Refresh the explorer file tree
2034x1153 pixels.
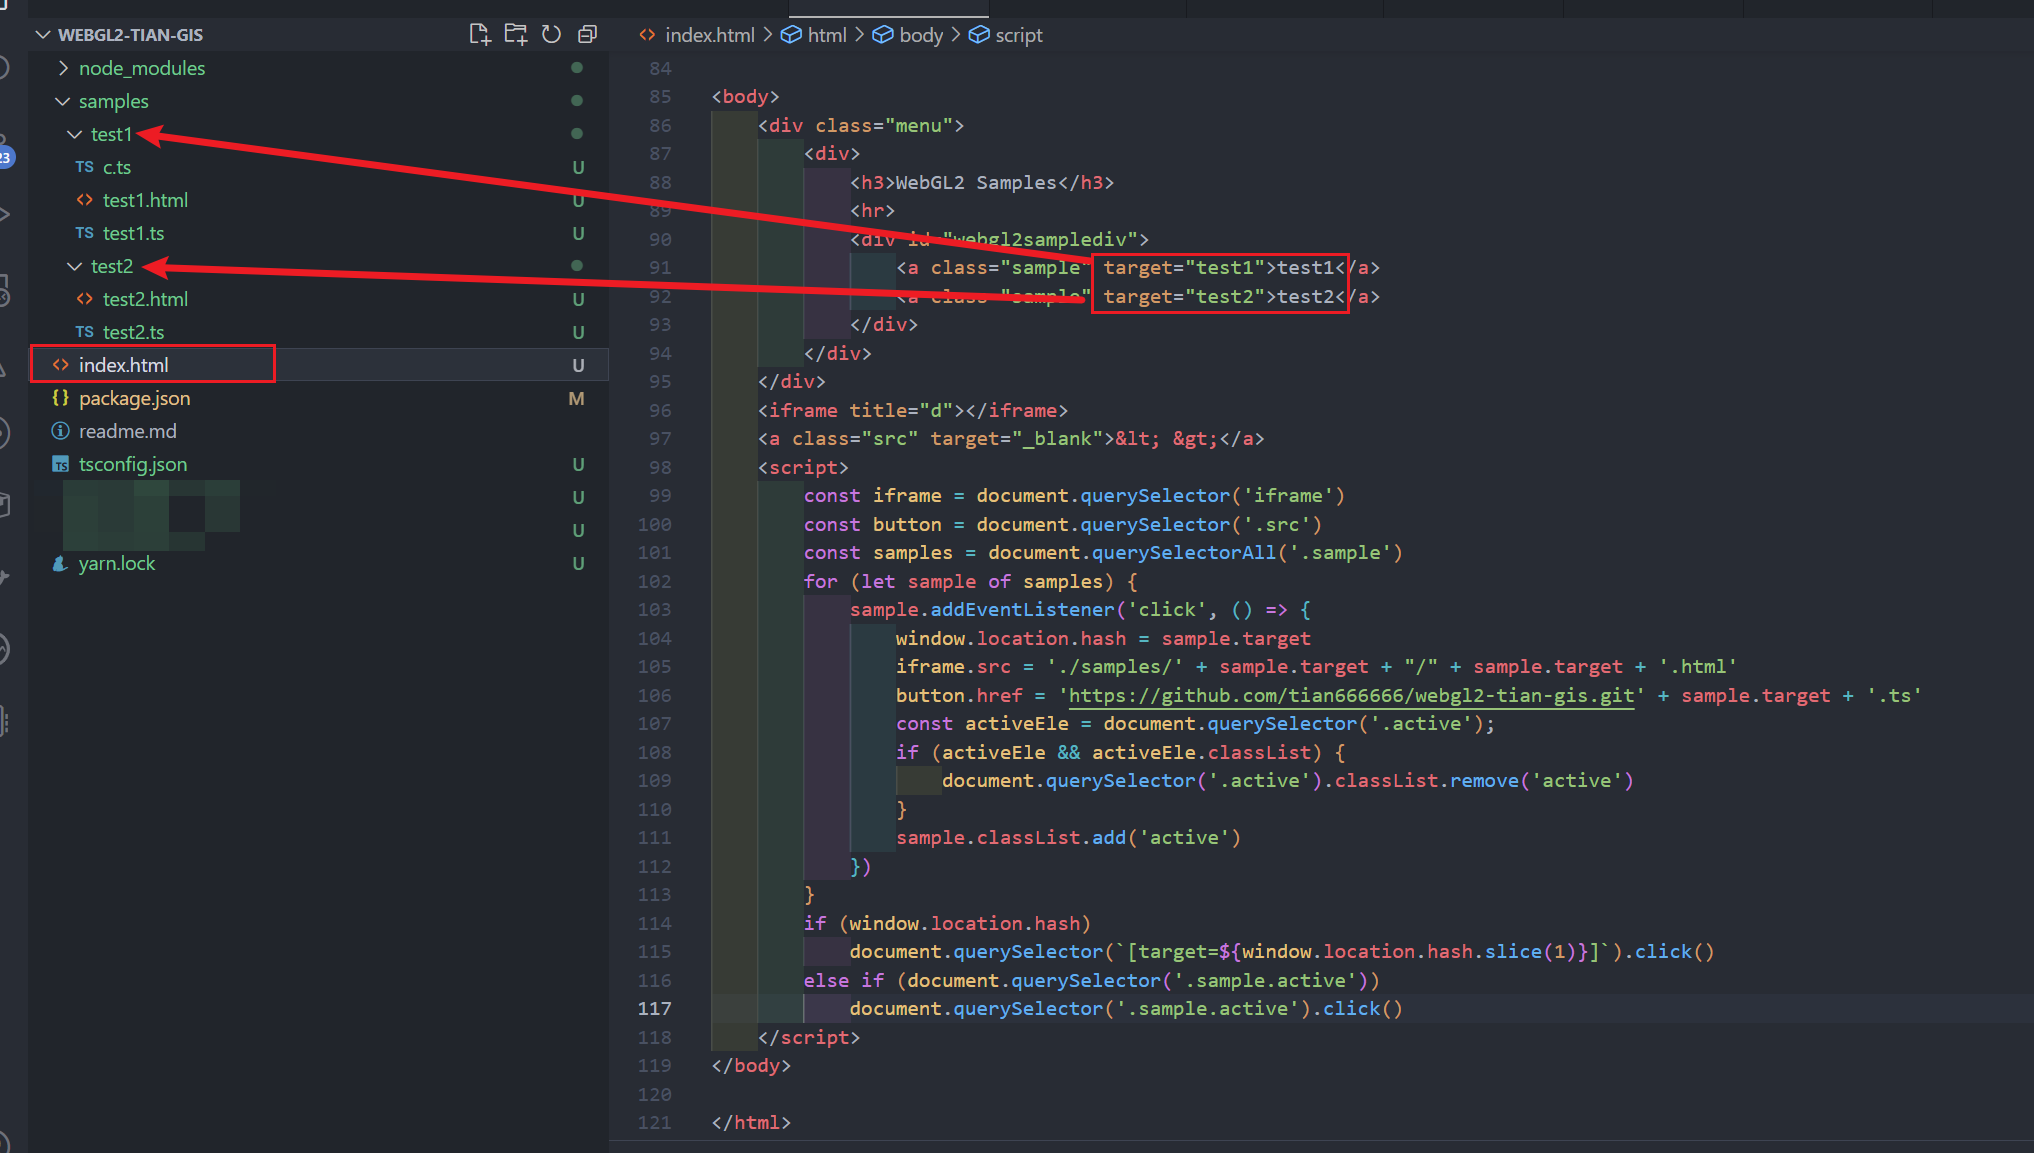click(551, 35)
